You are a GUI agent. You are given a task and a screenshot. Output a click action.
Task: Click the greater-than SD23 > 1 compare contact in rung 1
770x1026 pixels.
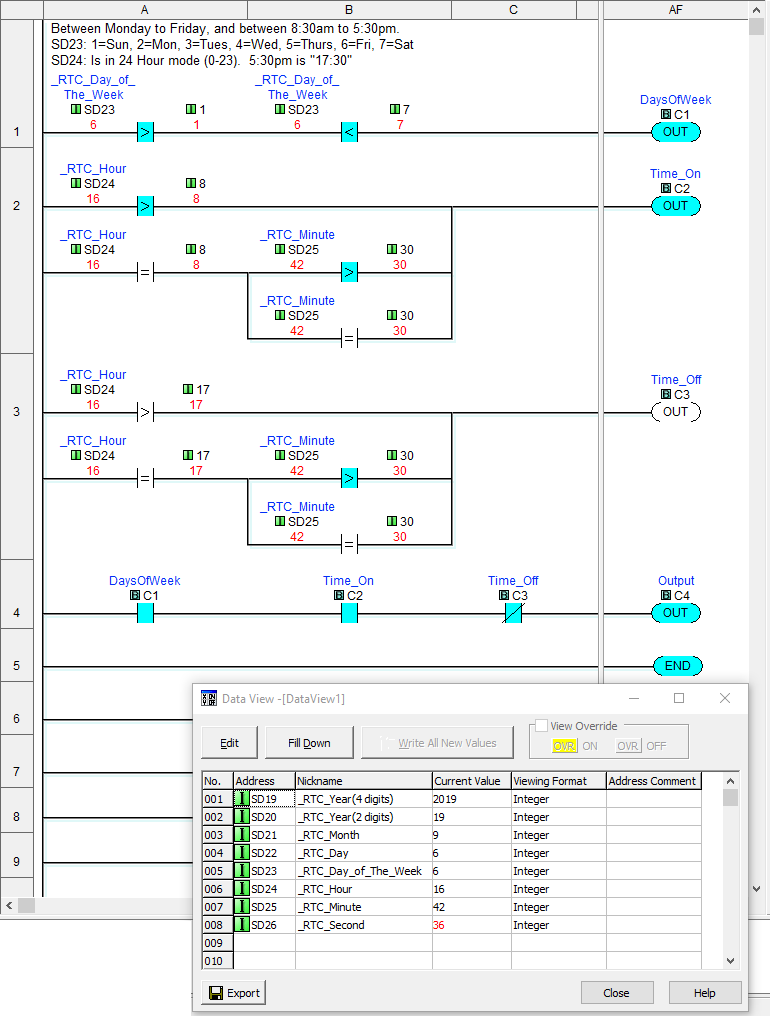[x=145, y=132]
